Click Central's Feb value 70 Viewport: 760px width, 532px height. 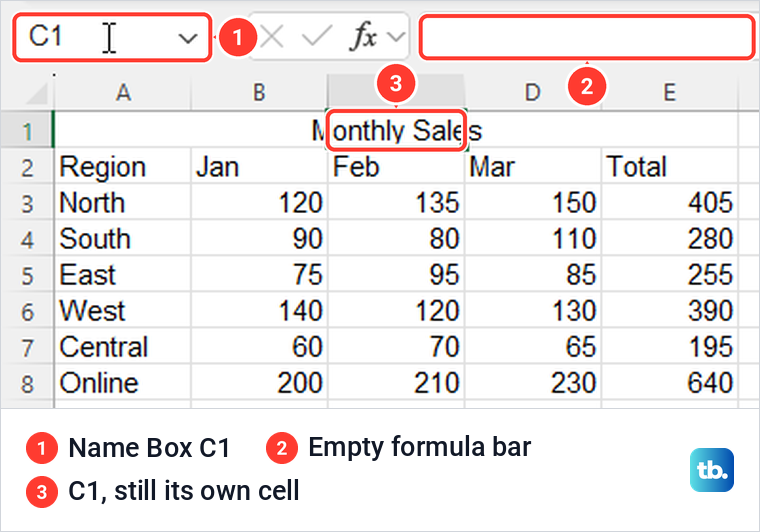tap(396, 346)
